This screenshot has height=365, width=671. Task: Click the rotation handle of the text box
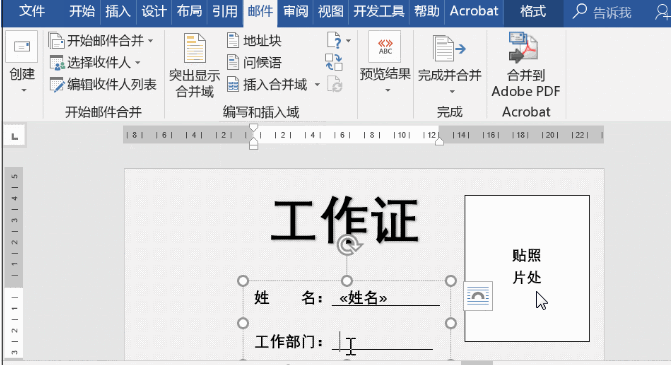[x=348, y=245]
